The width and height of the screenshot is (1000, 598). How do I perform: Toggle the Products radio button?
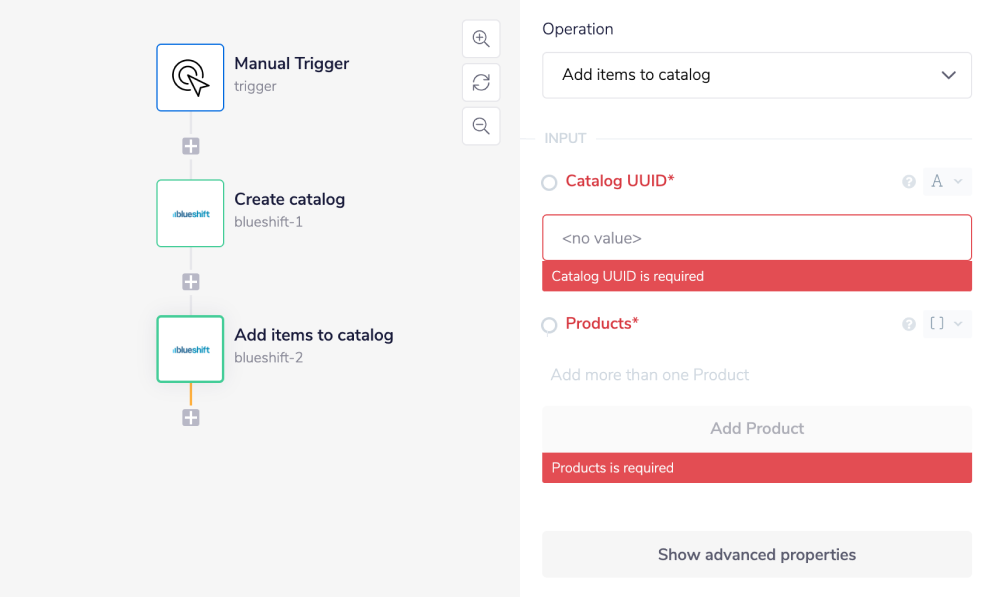click(x=549, y=325)
